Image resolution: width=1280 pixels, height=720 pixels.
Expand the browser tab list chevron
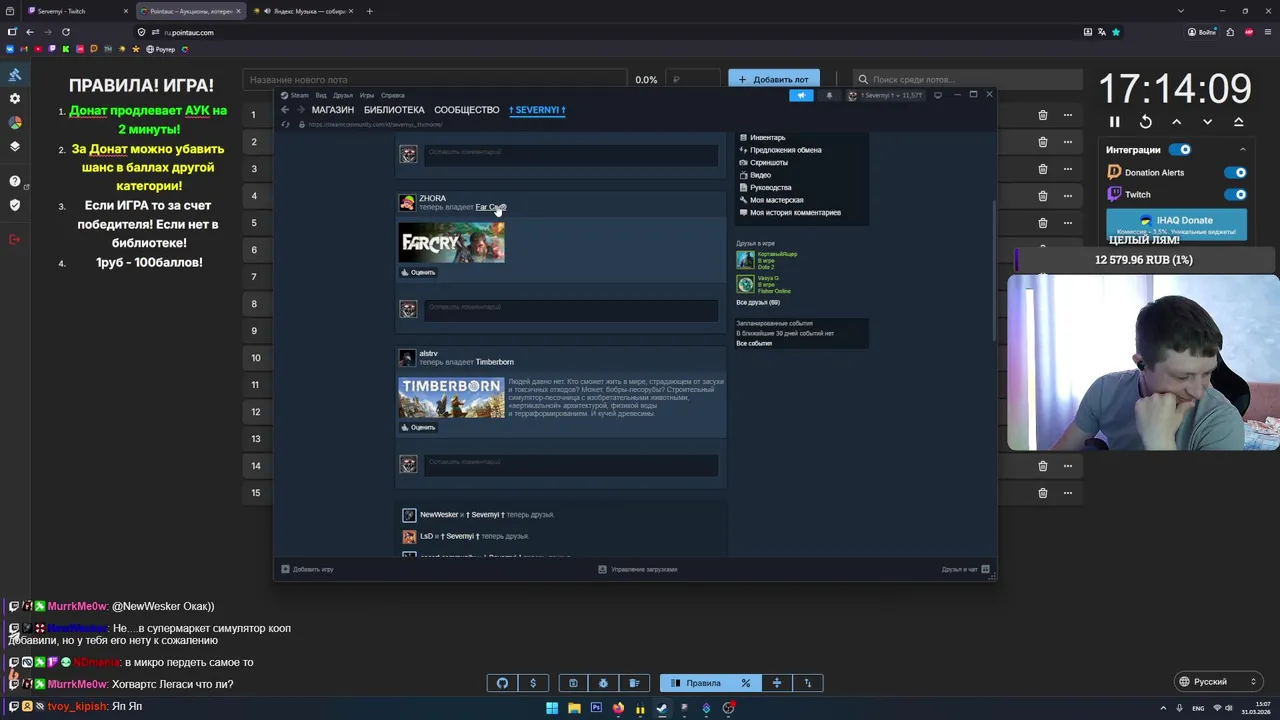pyautogui.click(x=1181, y=11)
